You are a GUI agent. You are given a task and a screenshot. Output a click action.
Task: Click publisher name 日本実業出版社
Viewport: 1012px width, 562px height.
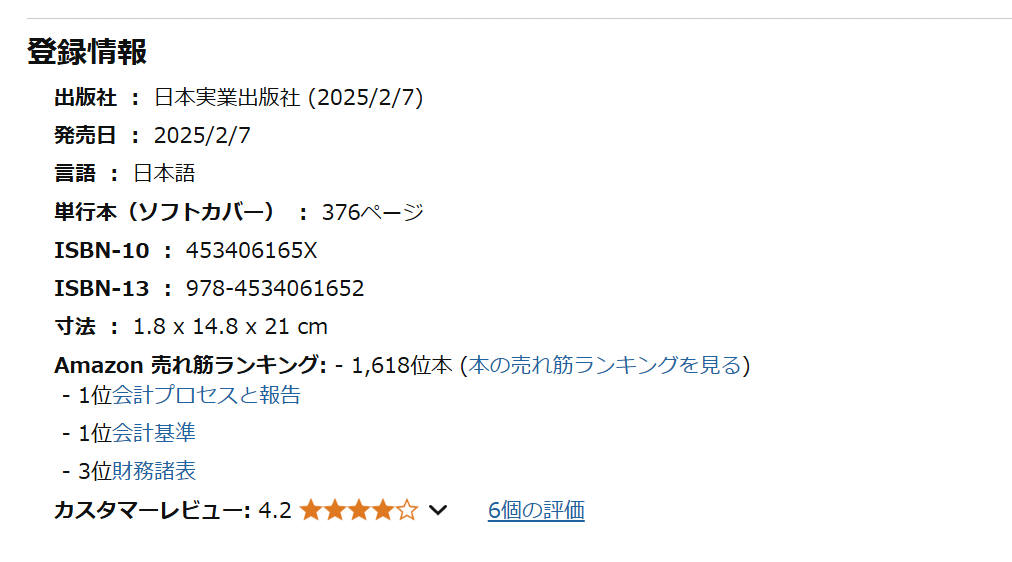click(x=228, y=98)
